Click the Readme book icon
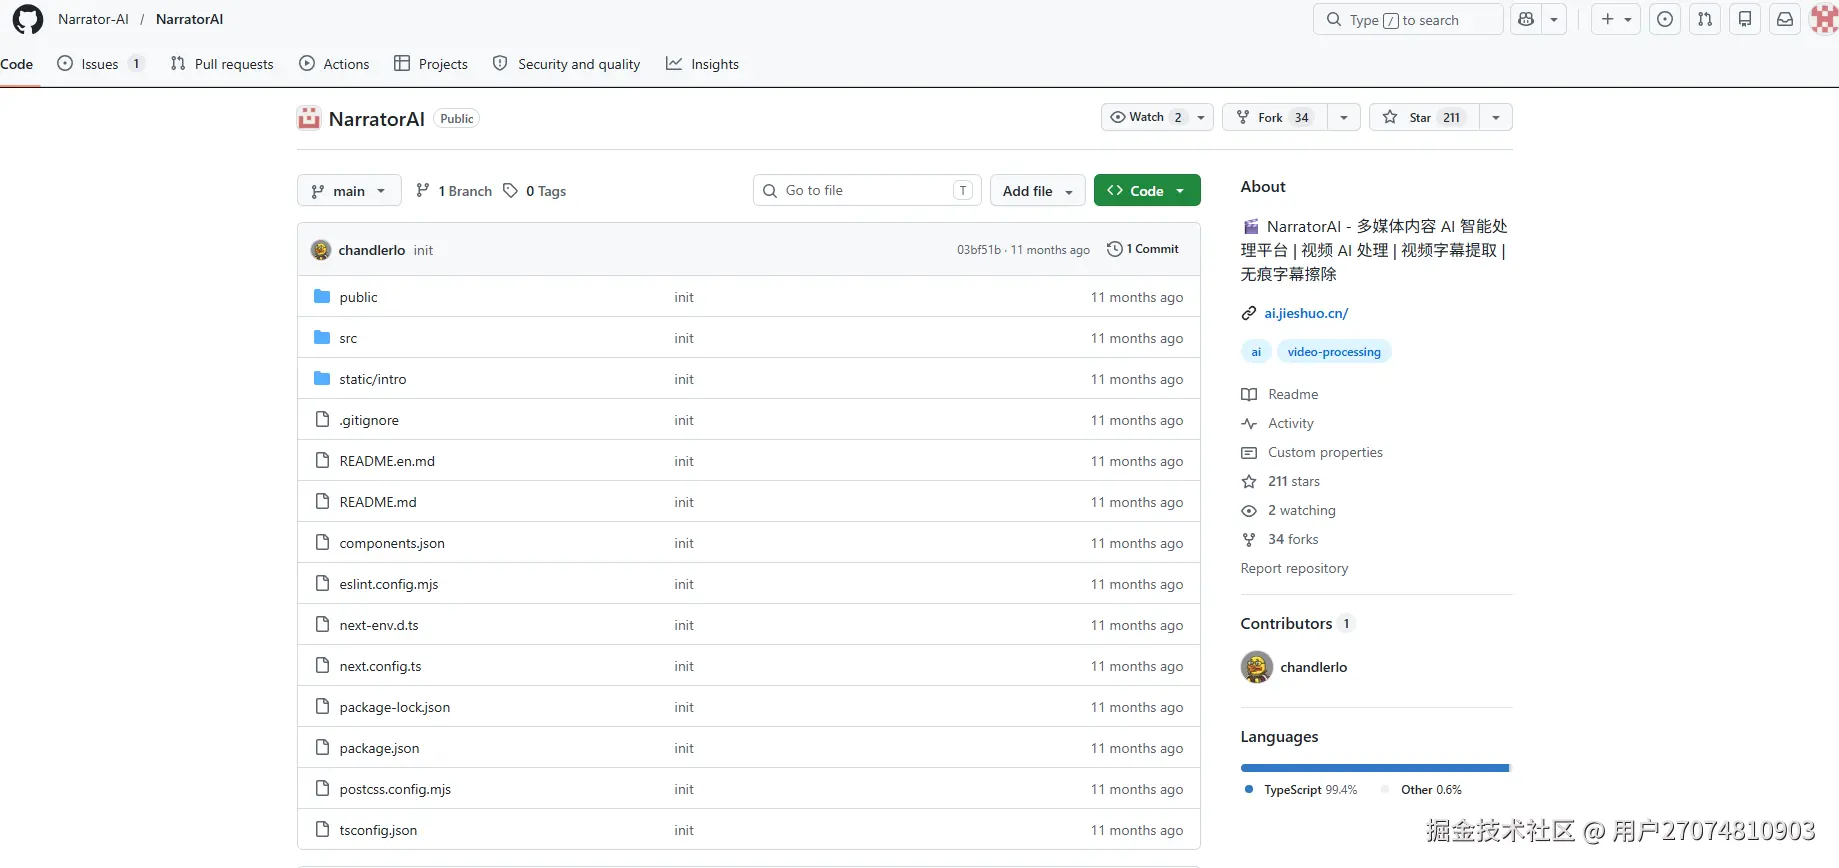 1249,394
